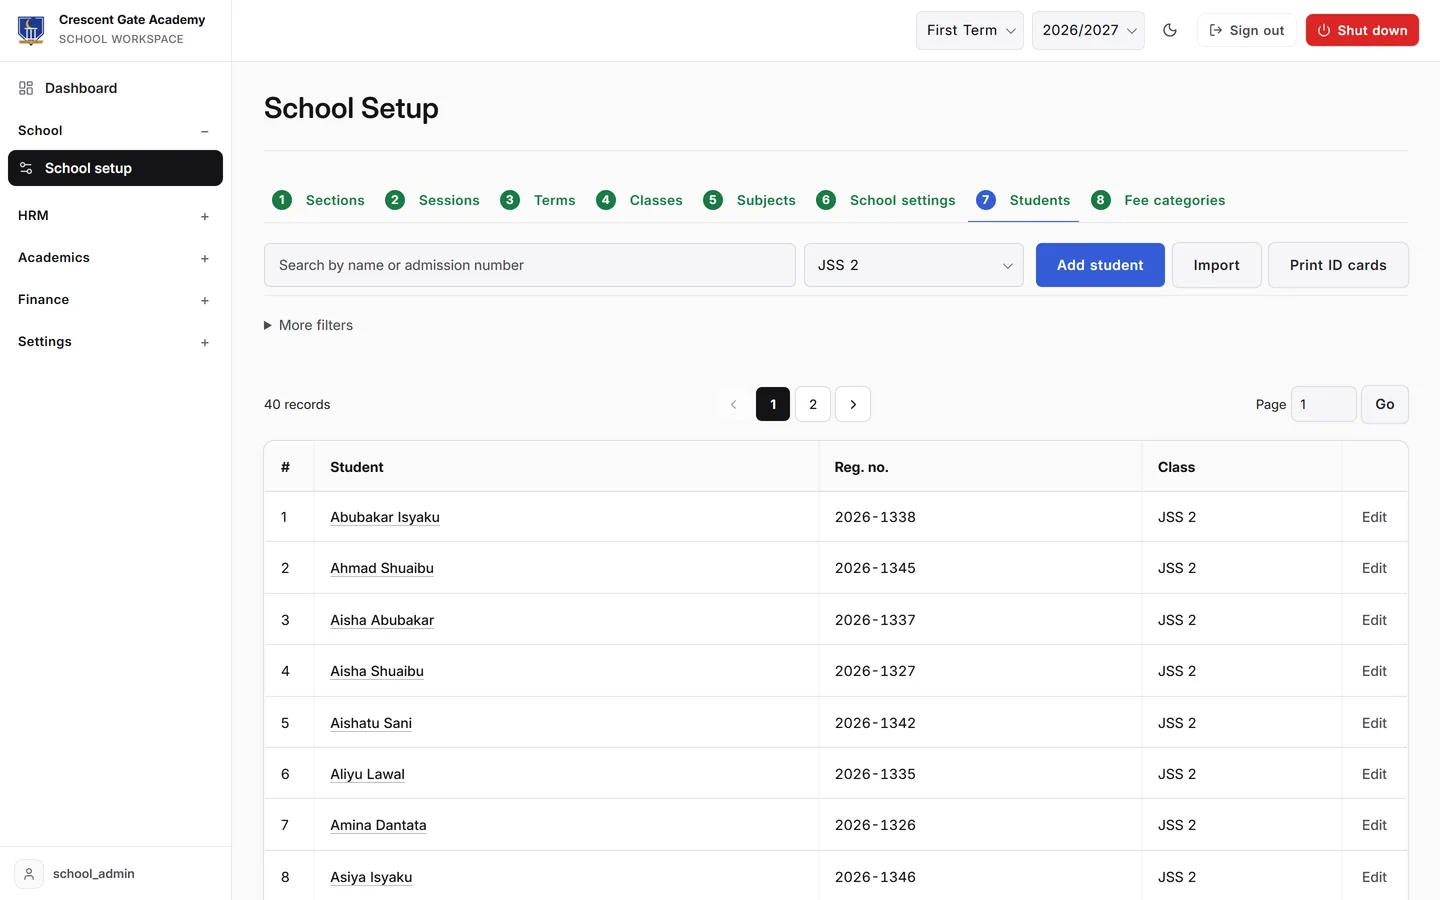Open Abubakar Isyaku student link

(x=385, y=517)
